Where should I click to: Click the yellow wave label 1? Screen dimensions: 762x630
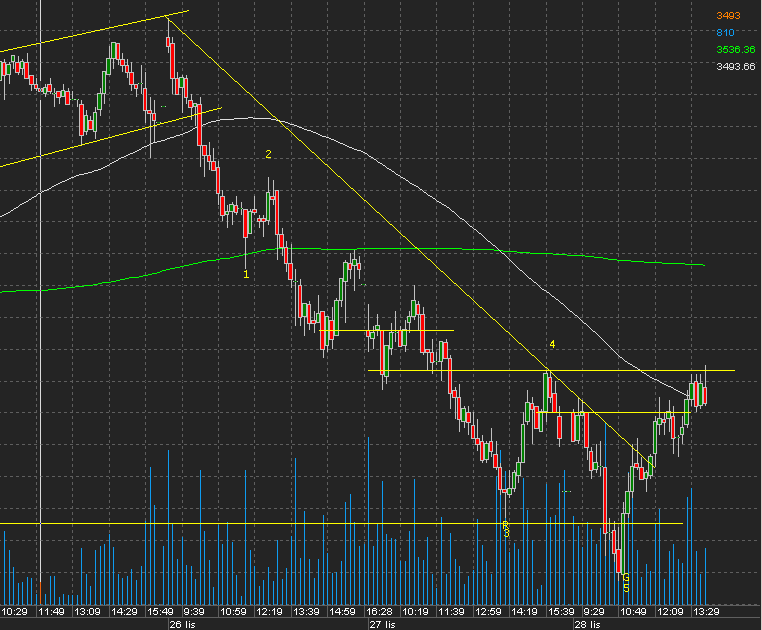pos(246,273)
